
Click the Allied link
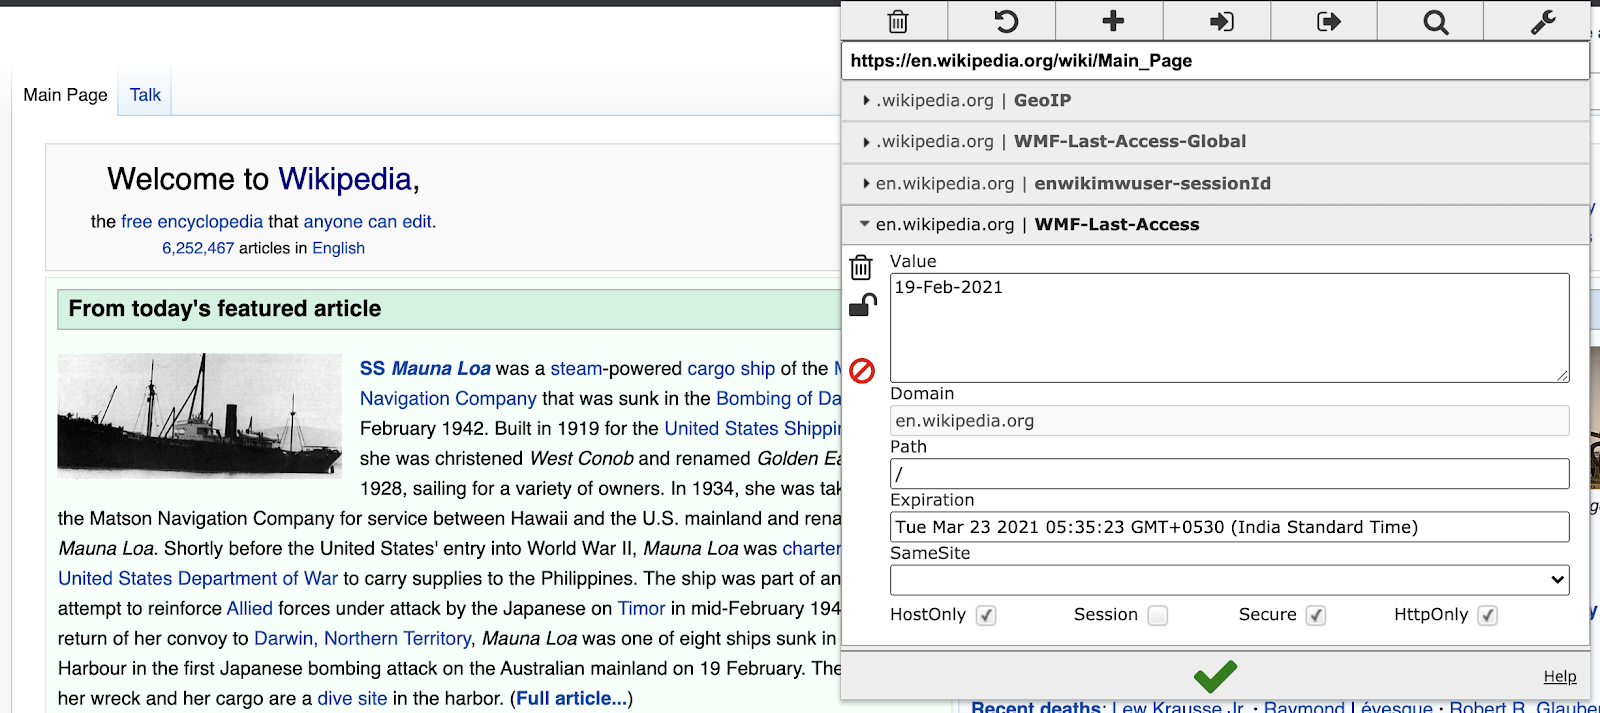(249, 609)
